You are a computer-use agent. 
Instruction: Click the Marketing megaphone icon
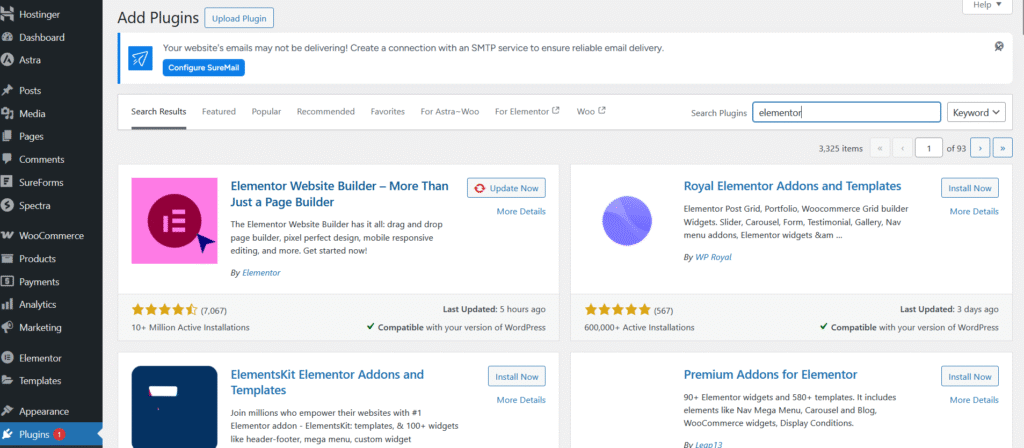tap(8, 328)
